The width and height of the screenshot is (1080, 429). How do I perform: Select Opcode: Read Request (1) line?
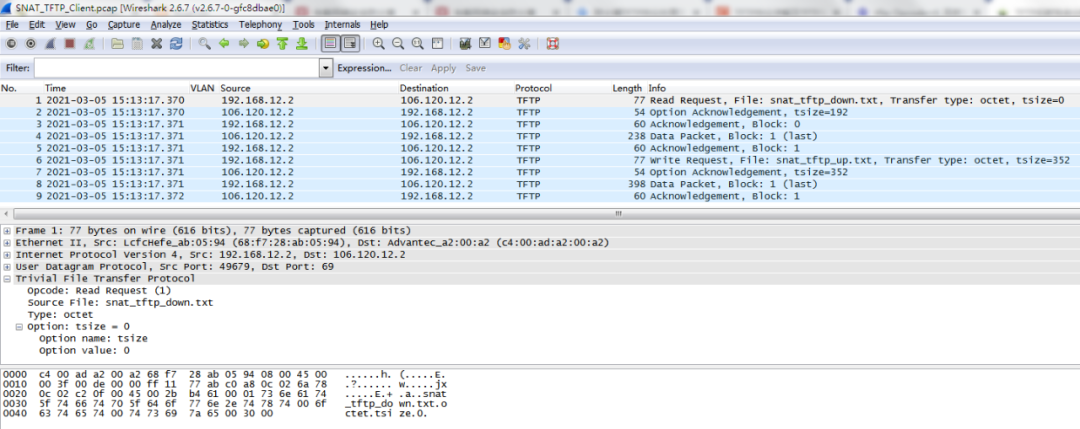[x=101, y=291]
